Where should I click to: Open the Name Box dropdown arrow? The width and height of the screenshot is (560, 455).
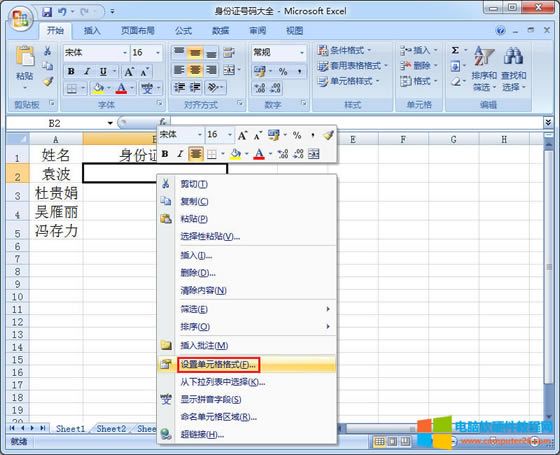(110, 123)
